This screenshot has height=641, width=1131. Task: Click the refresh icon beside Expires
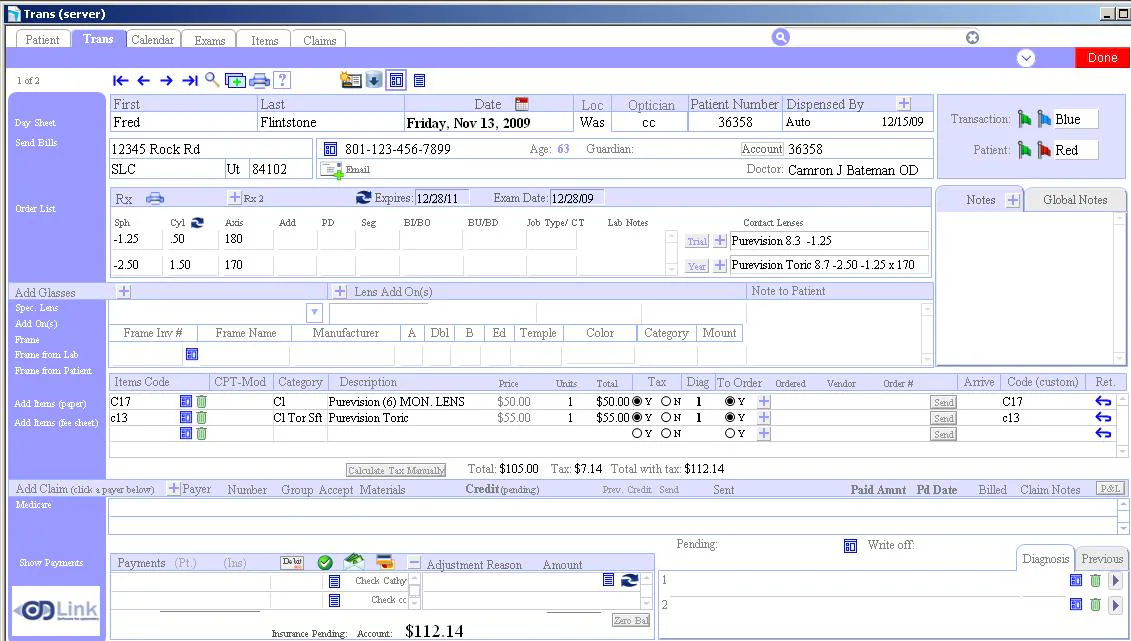364,197
